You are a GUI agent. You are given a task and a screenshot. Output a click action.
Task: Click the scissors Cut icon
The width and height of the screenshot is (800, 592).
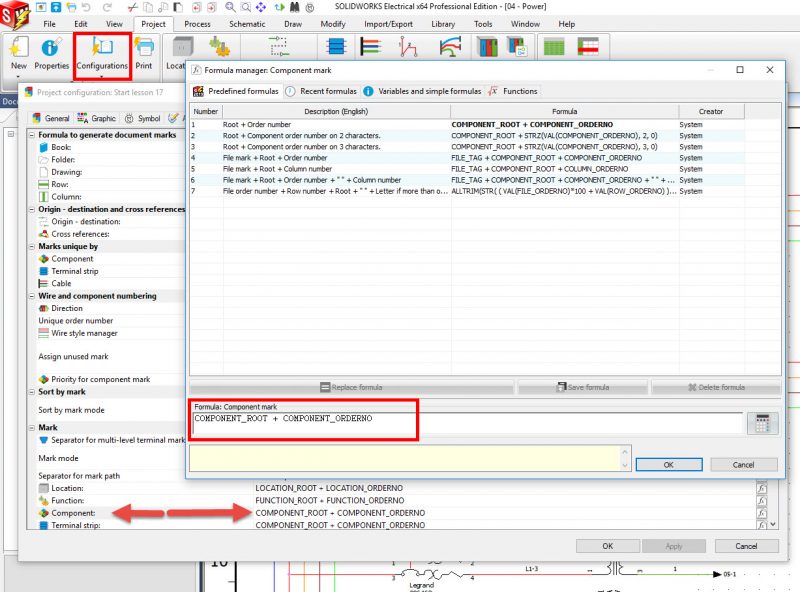pos(132,7)
